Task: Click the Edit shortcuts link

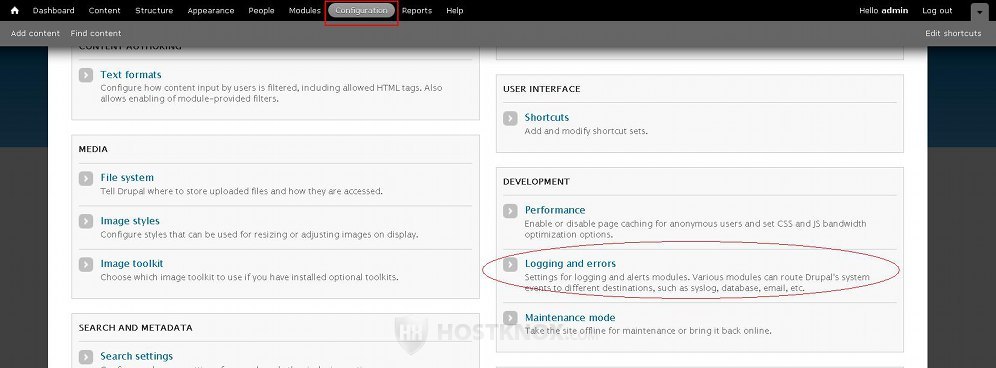Action: coord(953,33)
